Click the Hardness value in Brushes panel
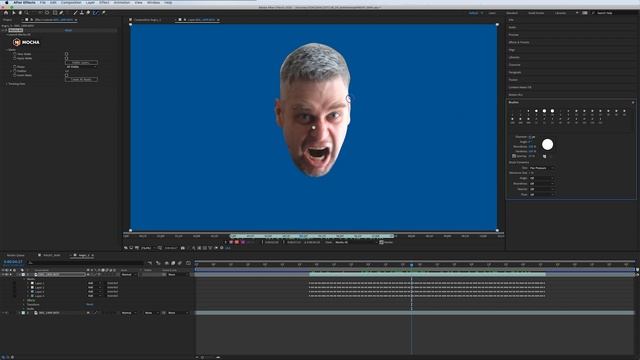640x360 pixels. (532, 151)
